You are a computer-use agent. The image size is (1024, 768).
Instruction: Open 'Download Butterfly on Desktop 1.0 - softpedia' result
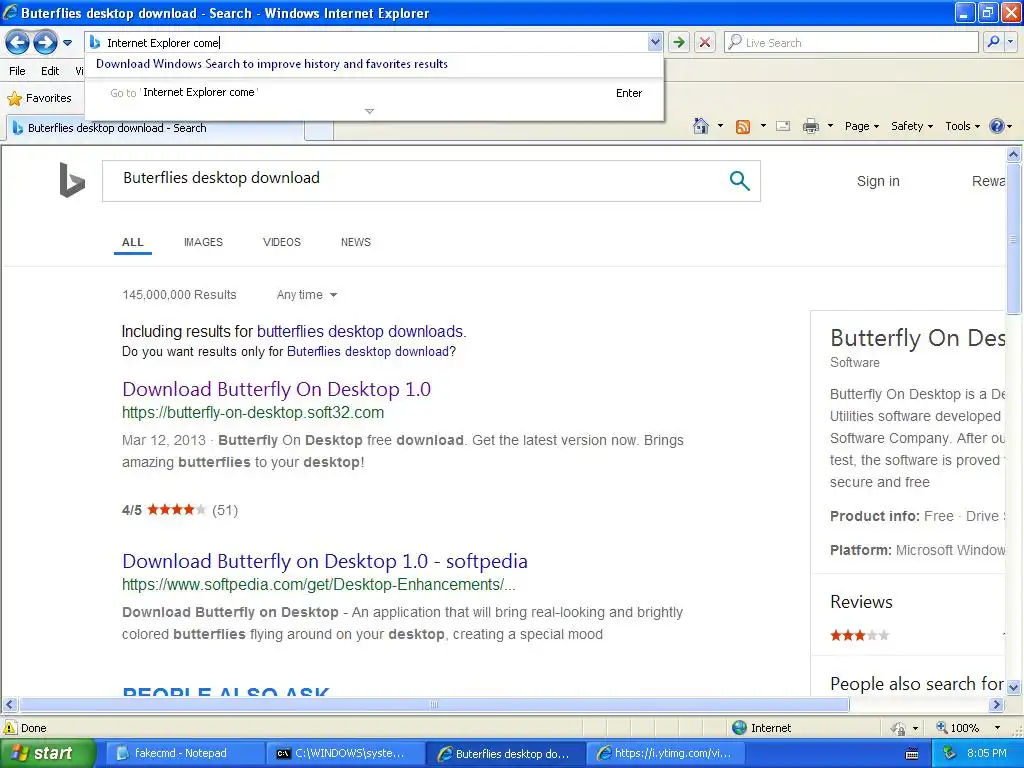pyautogui.click(x=325, y=562)
